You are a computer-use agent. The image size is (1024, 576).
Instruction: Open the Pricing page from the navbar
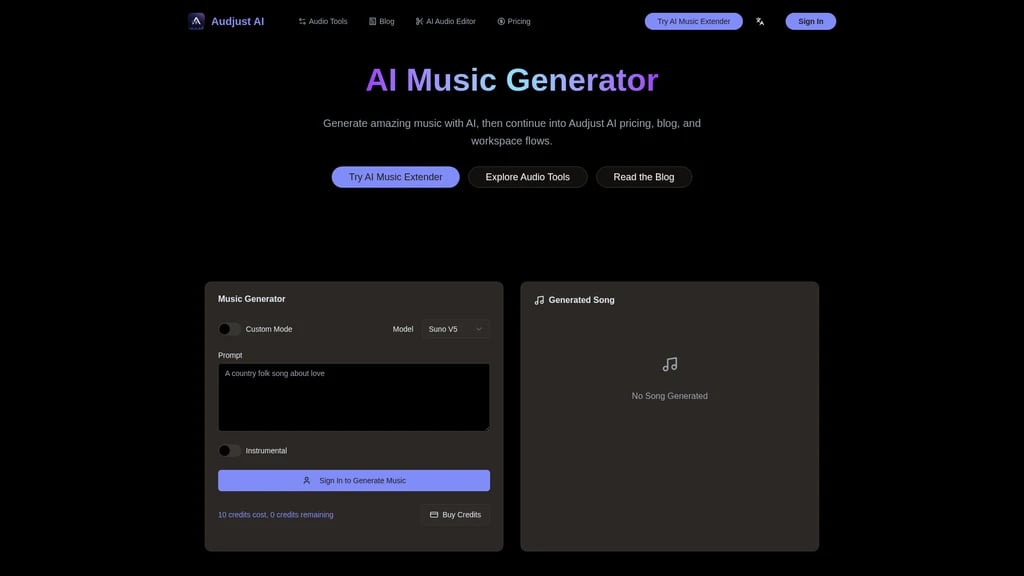[x=514, y=22]
